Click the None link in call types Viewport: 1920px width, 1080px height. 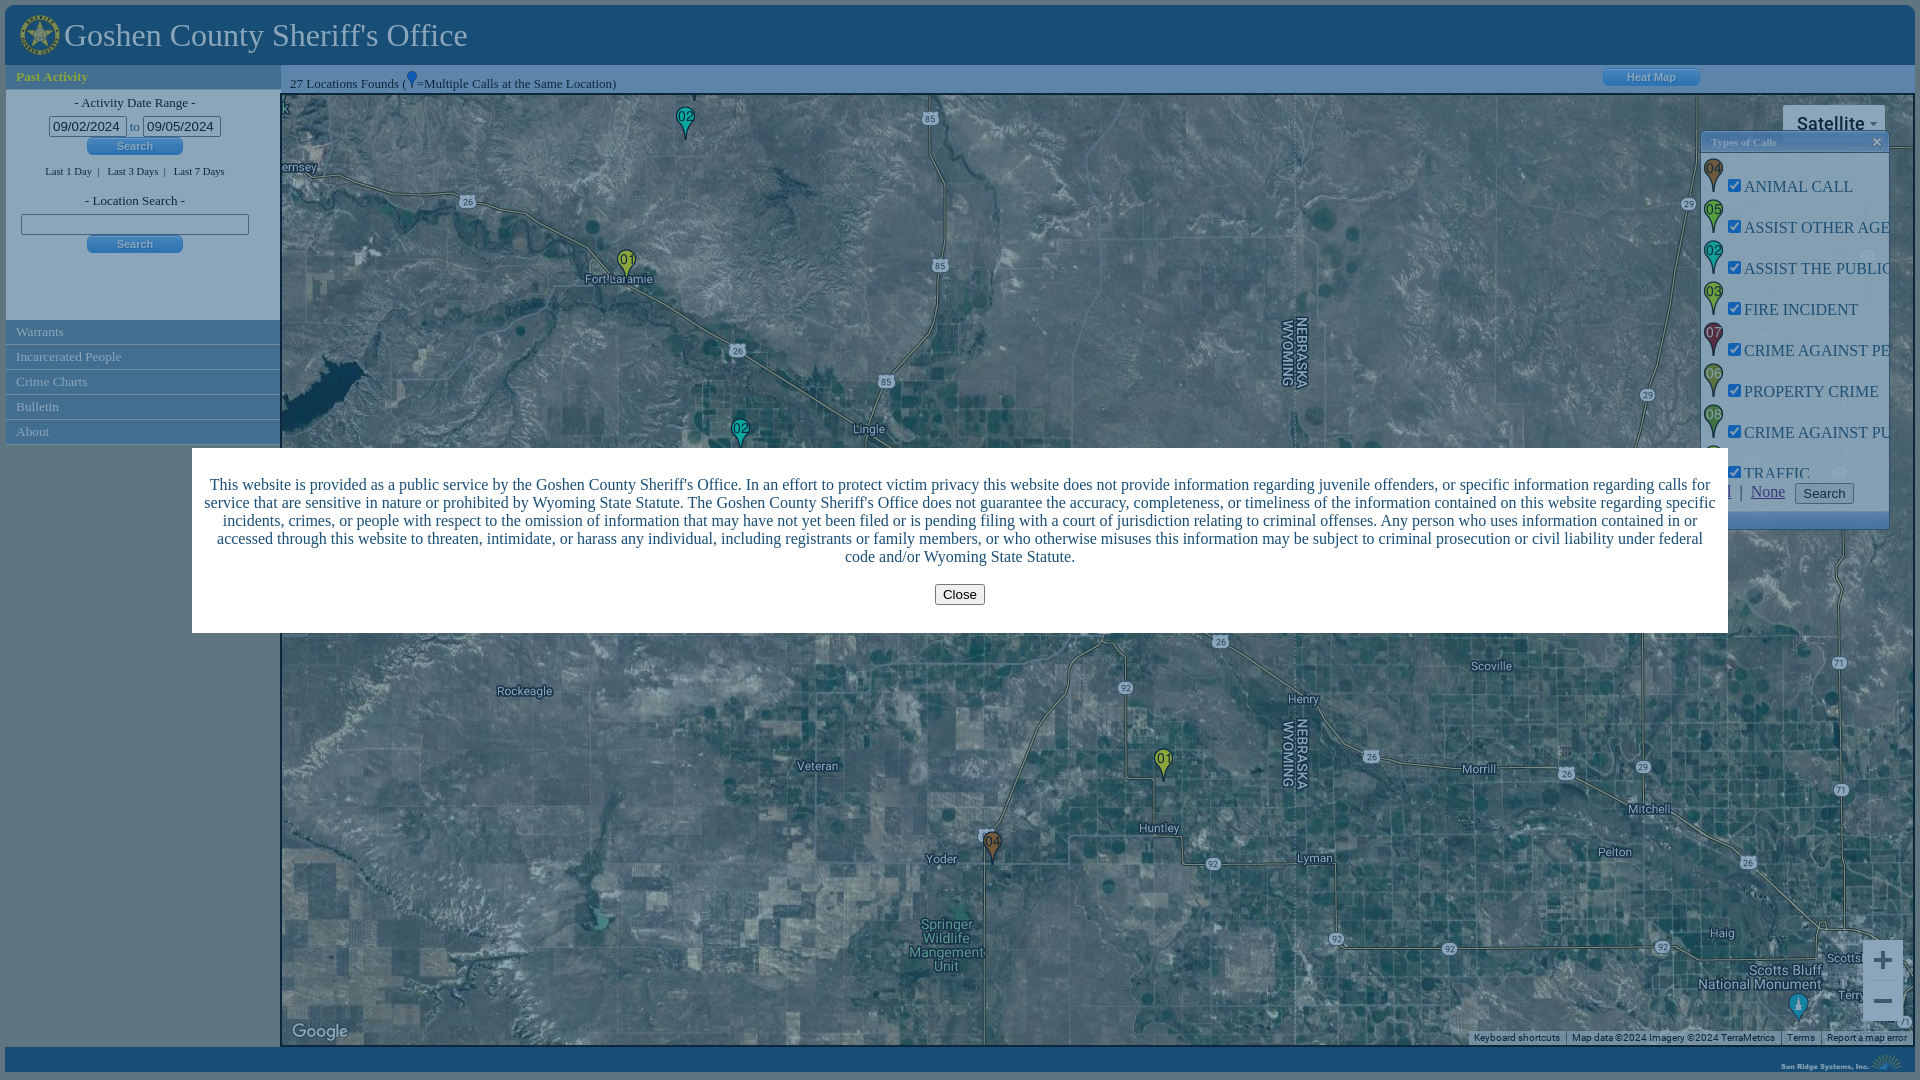pos(1768,491)
